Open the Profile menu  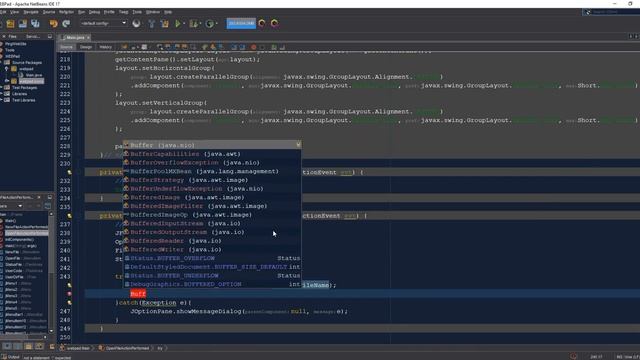coord(109,12)
